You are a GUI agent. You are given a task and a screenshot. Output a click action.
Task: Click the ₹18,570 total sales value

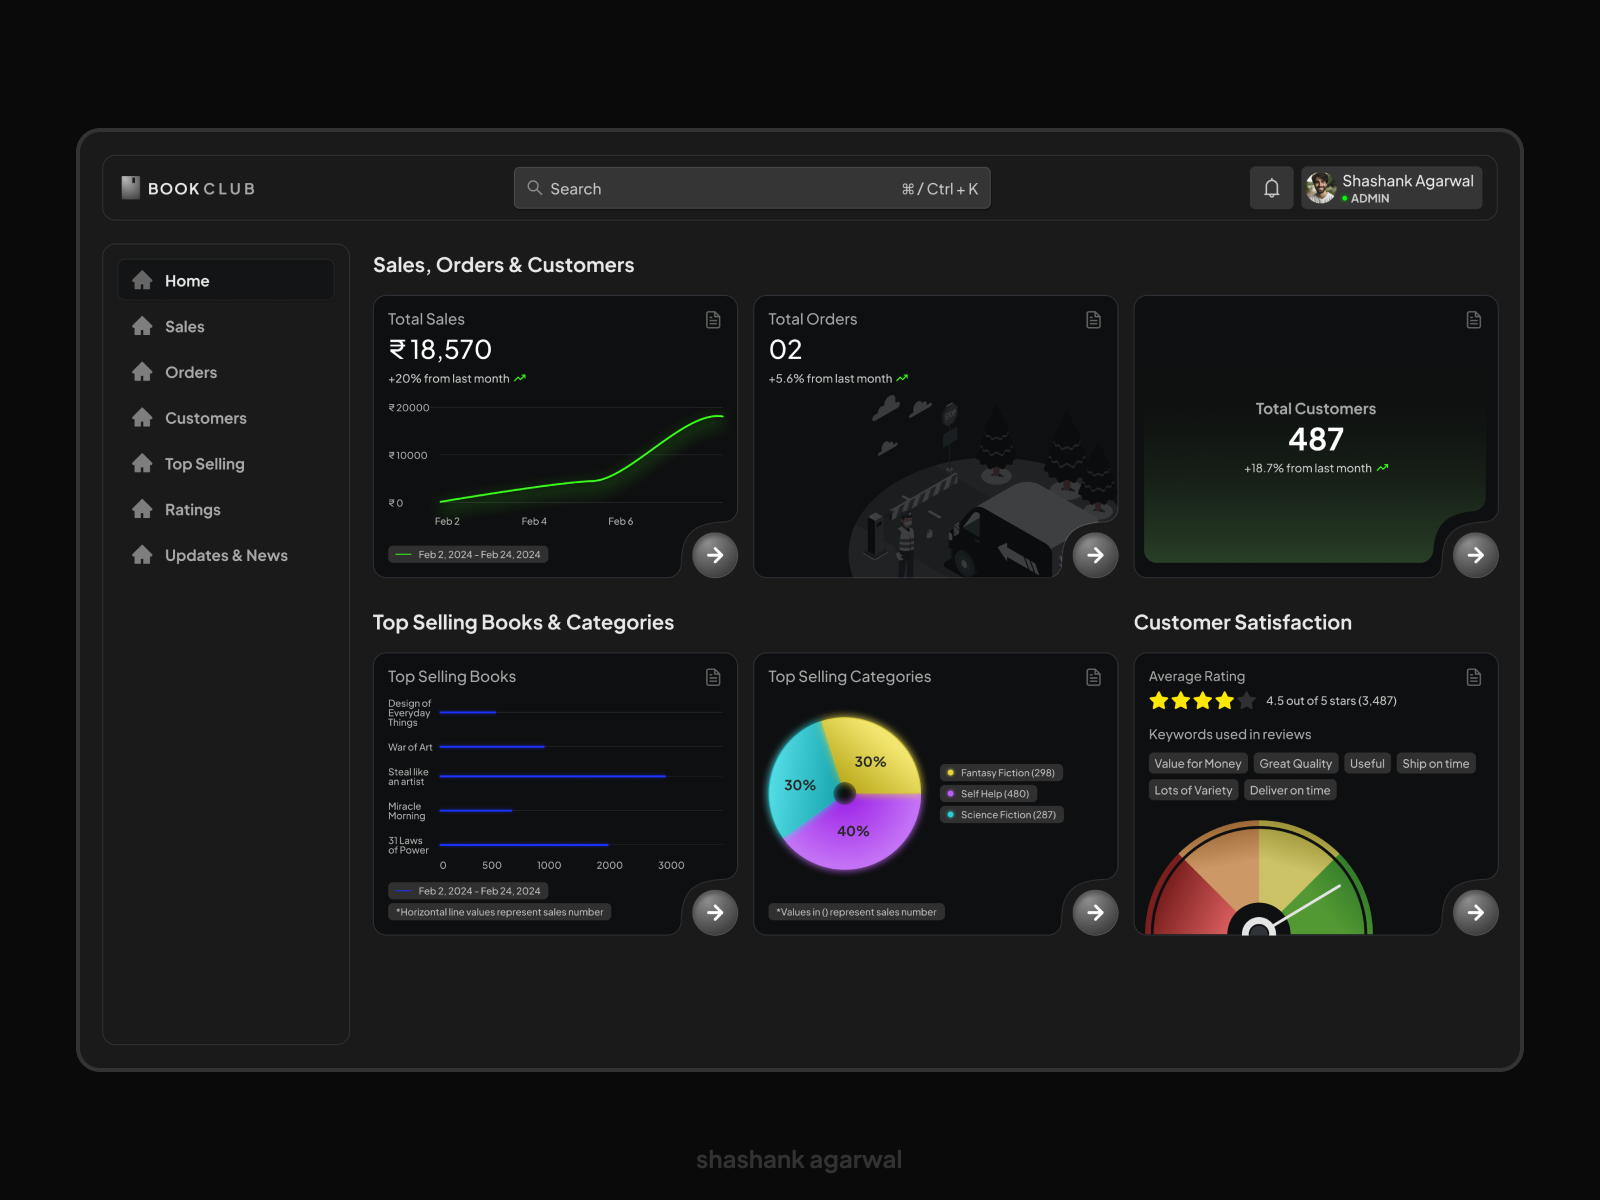[440, 350]
